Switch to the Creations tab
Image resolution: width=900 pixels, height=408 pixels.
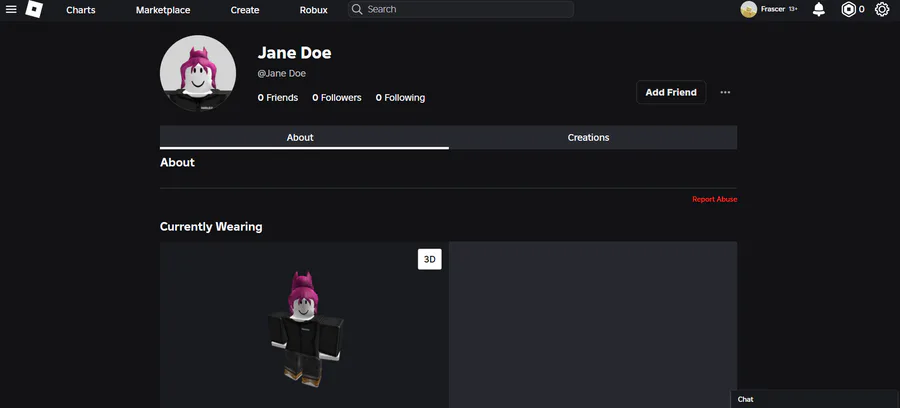[593, 138]
